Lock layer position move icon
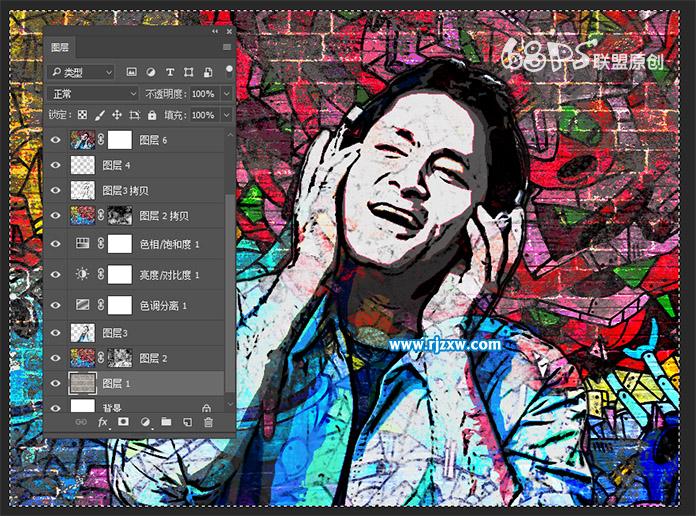Image resolution: width=696 pixels, height=516 pixels. tap(117, 115)
